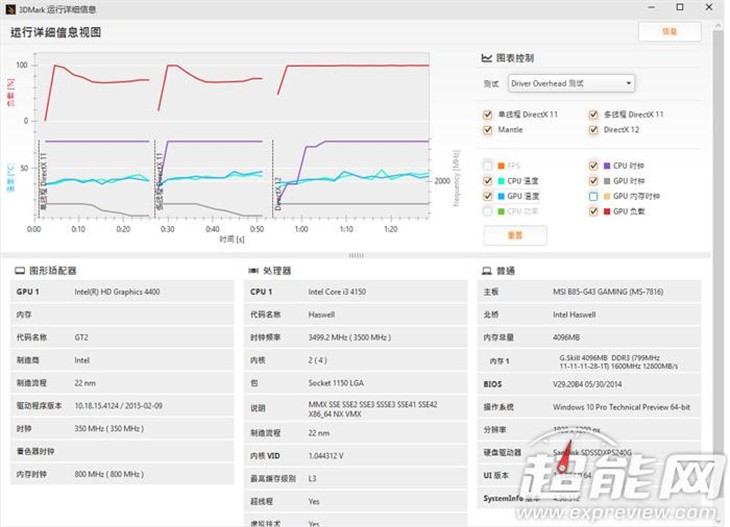The image size is (730, 527).
Task: Click the 3DMark logo in the title bar
Action: tap(10, 9)
